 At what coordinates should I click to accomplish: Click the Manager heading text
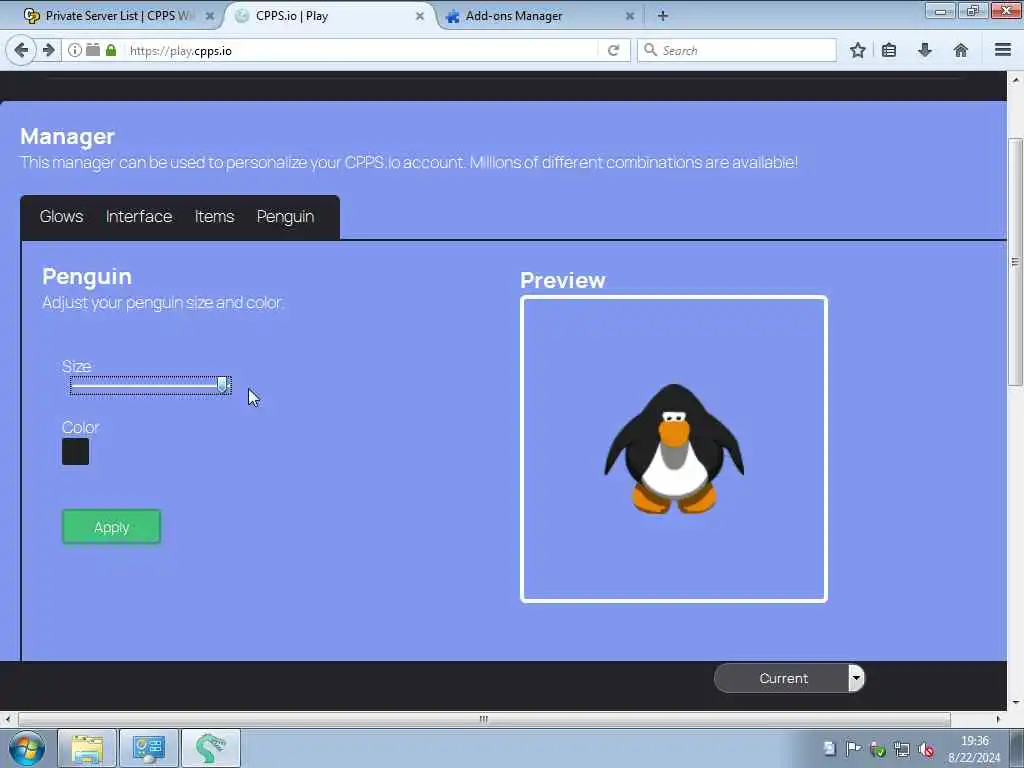[x=67, y=136]
